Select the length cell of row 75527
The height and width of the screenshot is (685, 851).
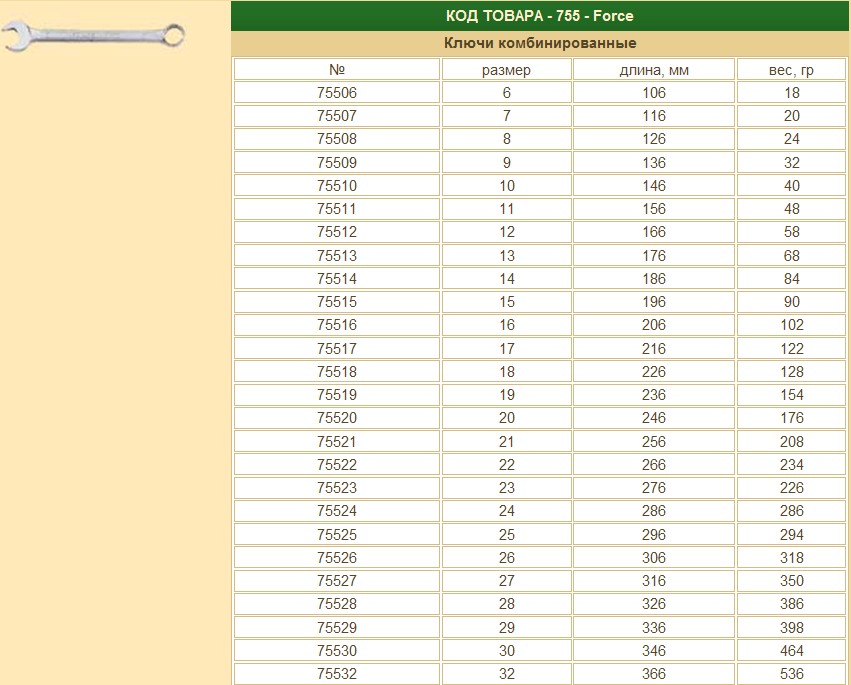(x=654, y=581)
